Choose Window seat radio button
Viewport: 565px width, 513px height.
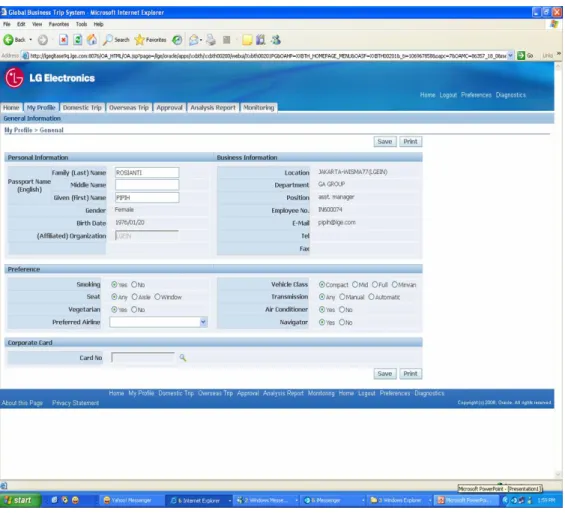click(x=157, y=297)
